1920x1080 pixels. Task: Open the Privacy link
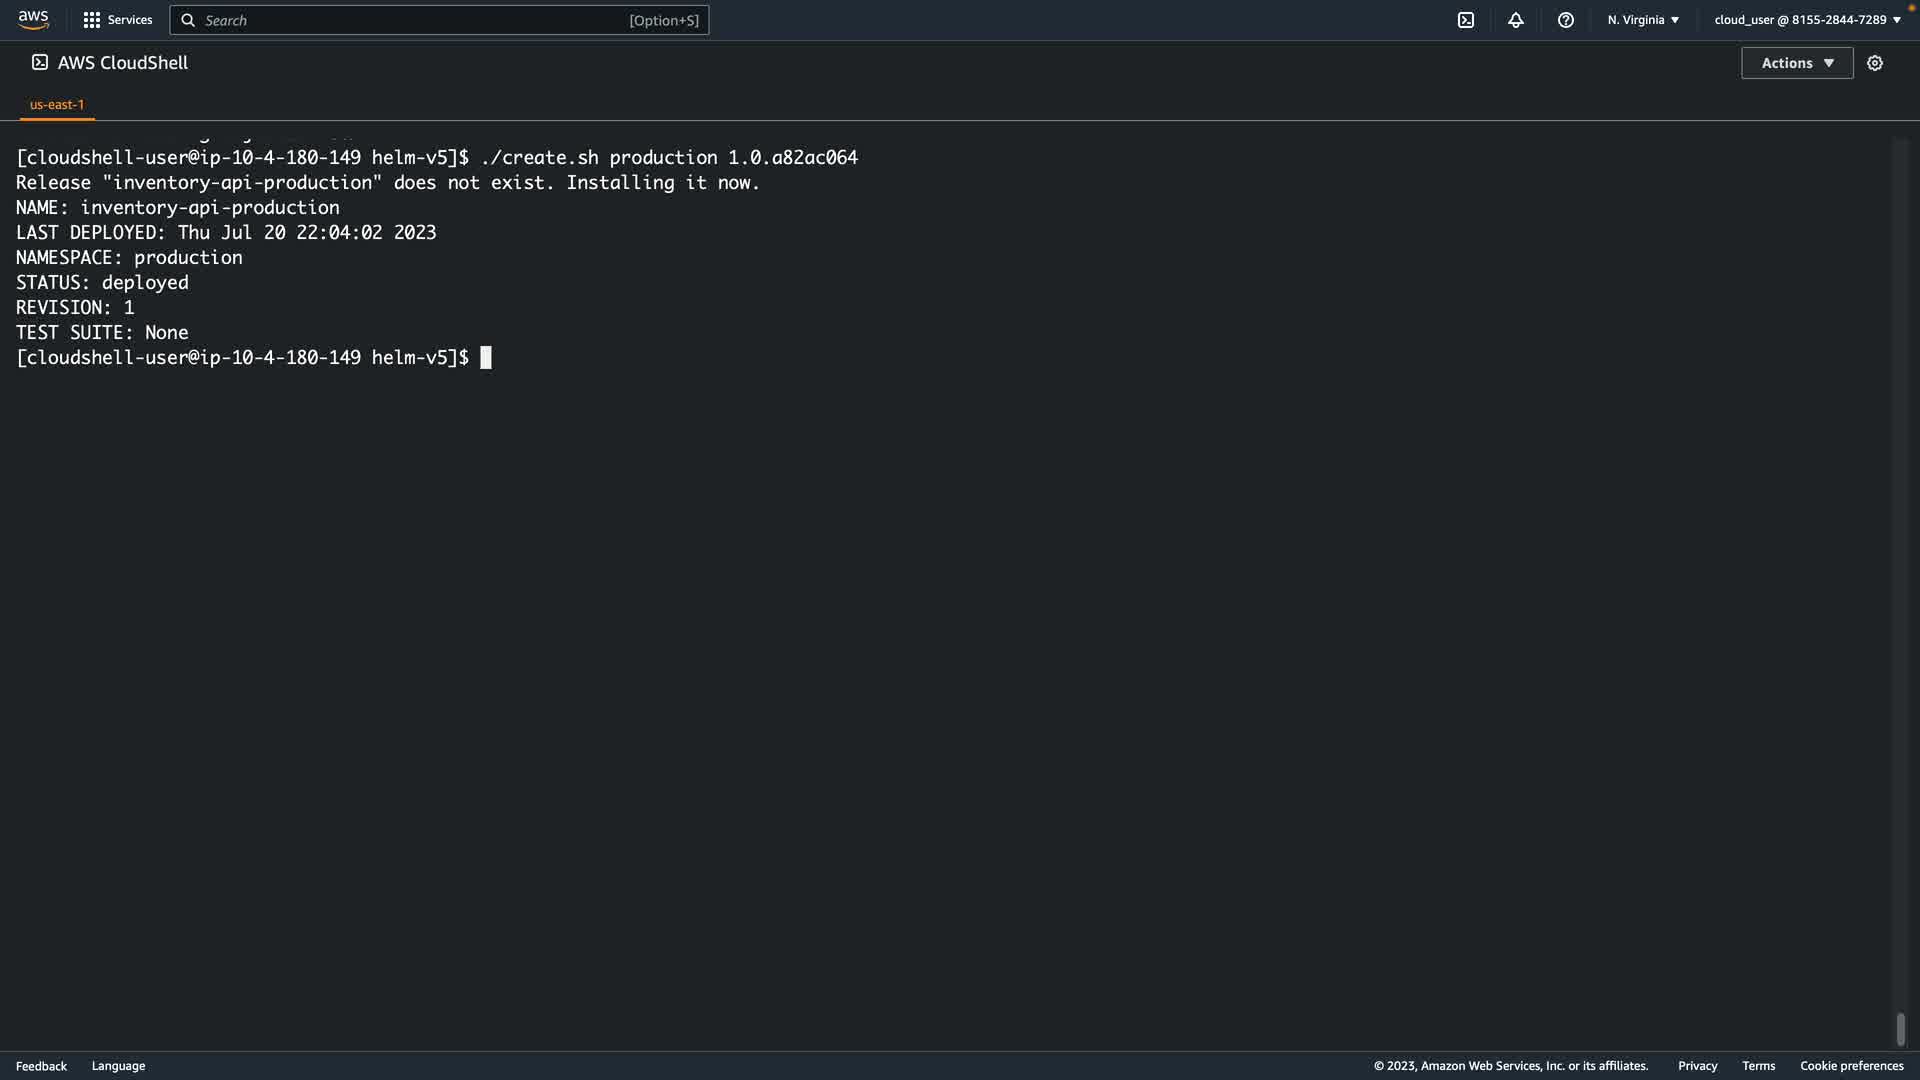coord(1697,1066)
